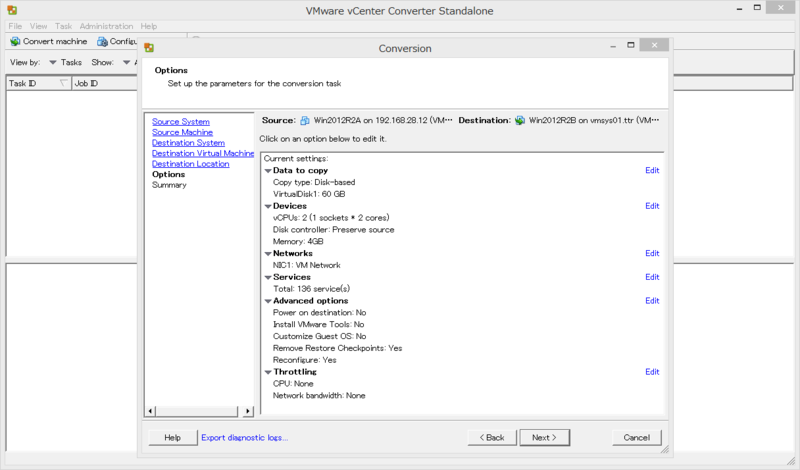Click 'Customize Guest OS: No' row

click(x=319, y=336)
